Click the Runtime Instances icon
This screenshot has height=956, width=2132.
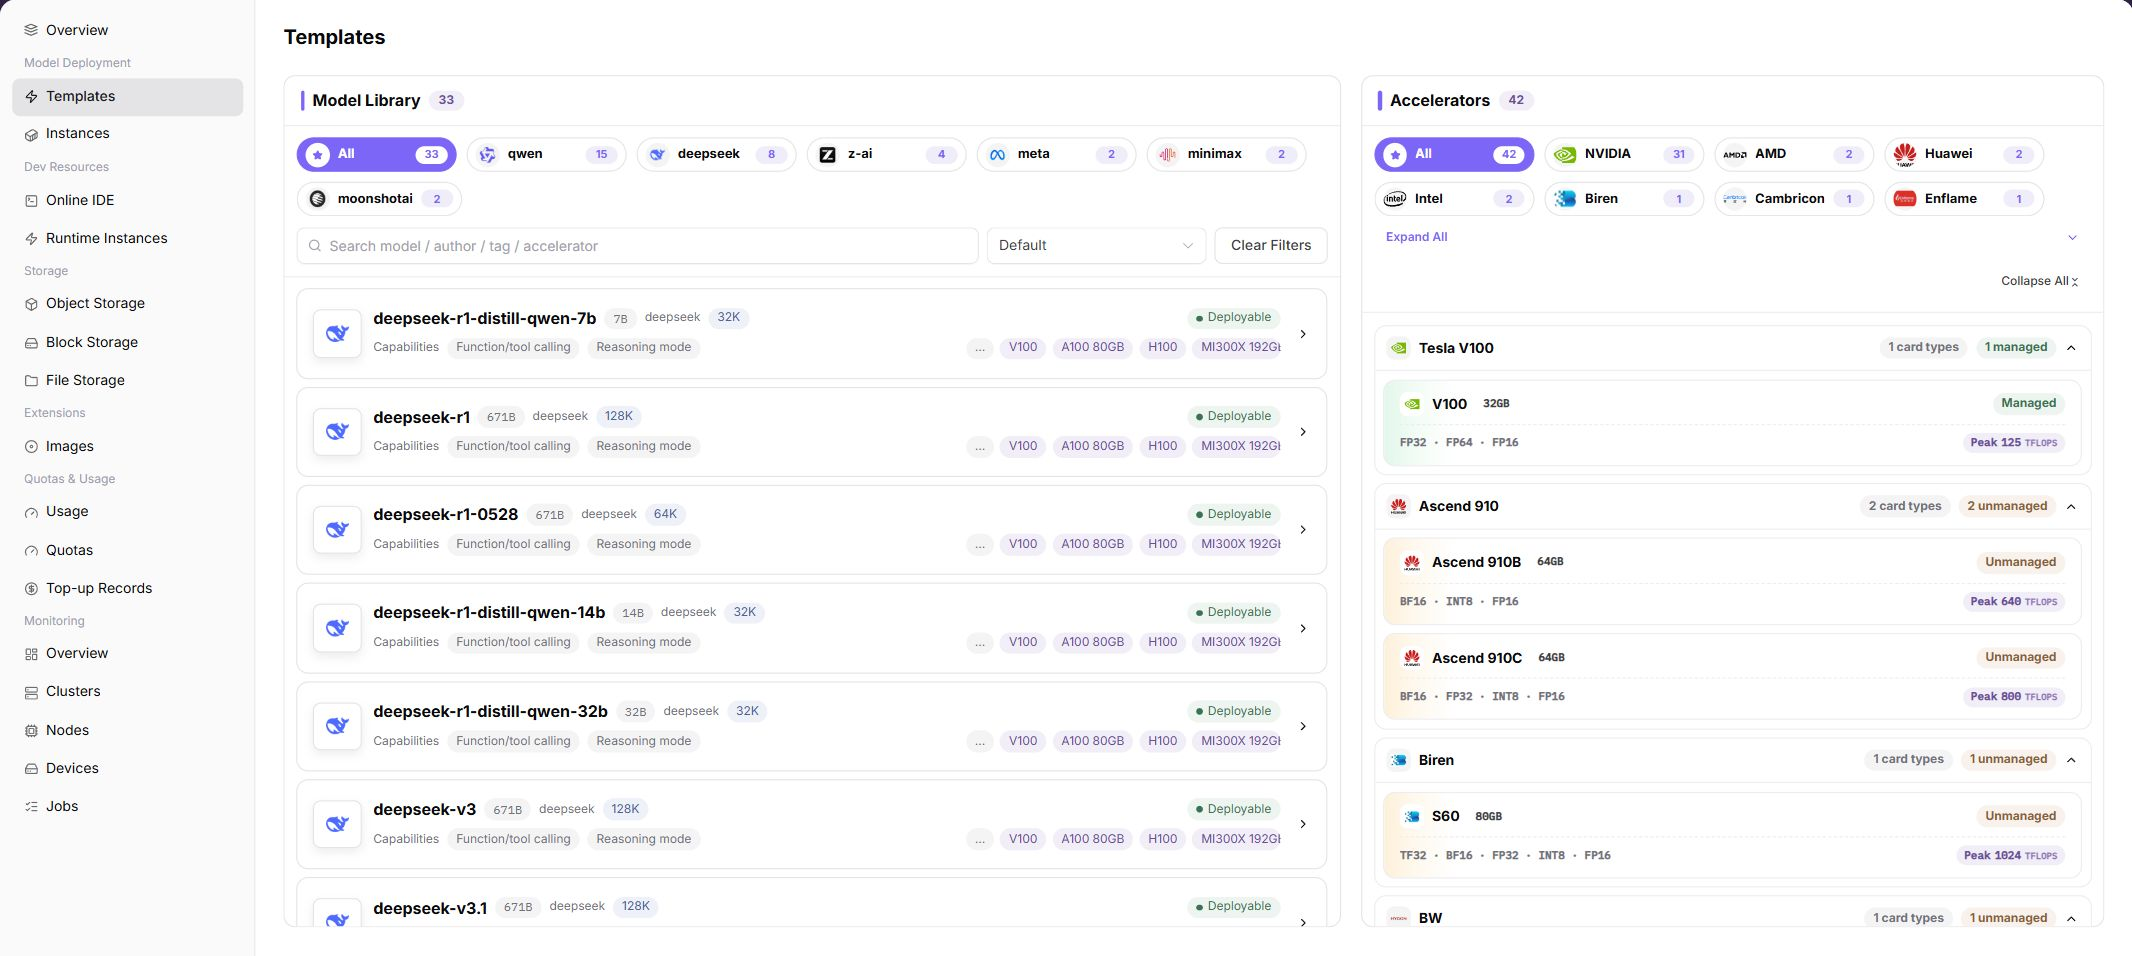[x=31, y=239]
